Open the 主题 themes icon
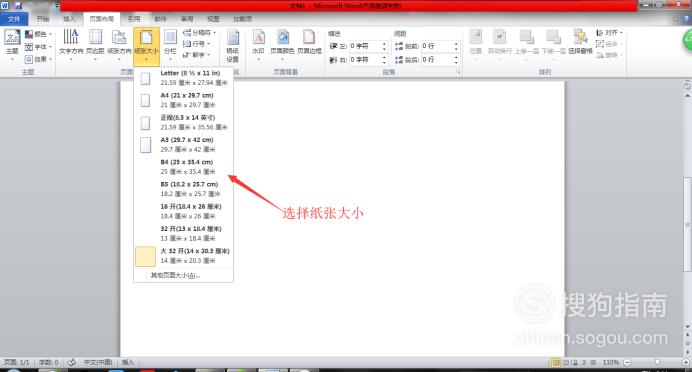Screen dimensions: 692x372 tap(12, 43)
